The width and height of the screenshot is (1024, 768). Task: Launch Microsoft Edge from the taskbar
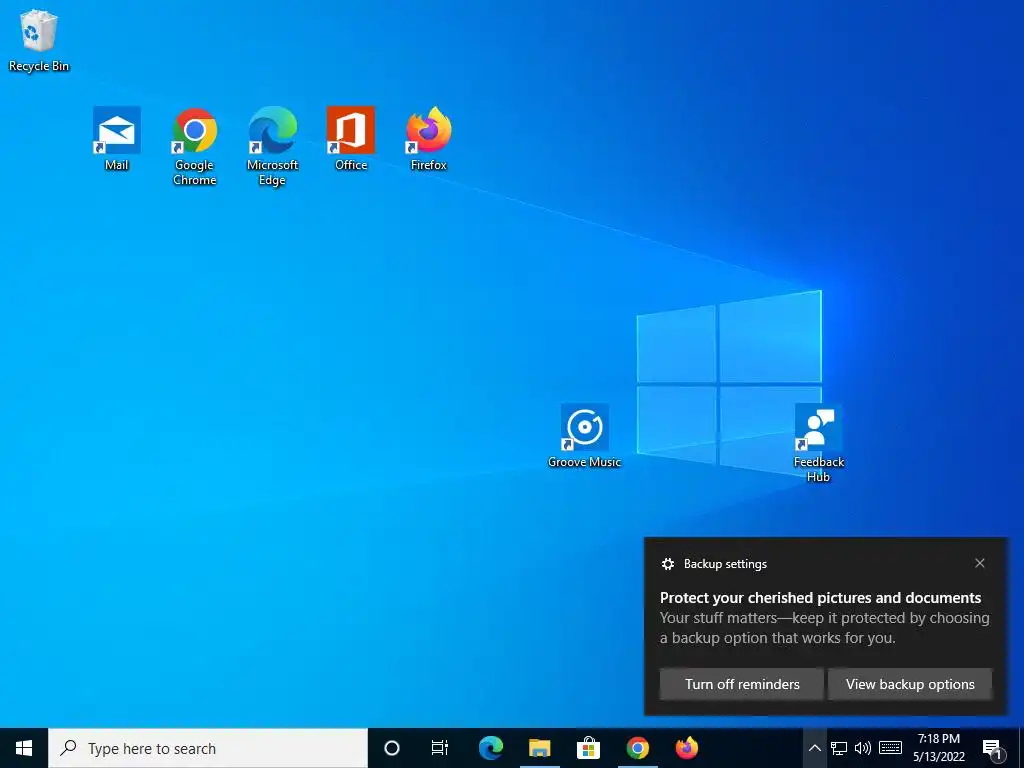click(491, 748)
